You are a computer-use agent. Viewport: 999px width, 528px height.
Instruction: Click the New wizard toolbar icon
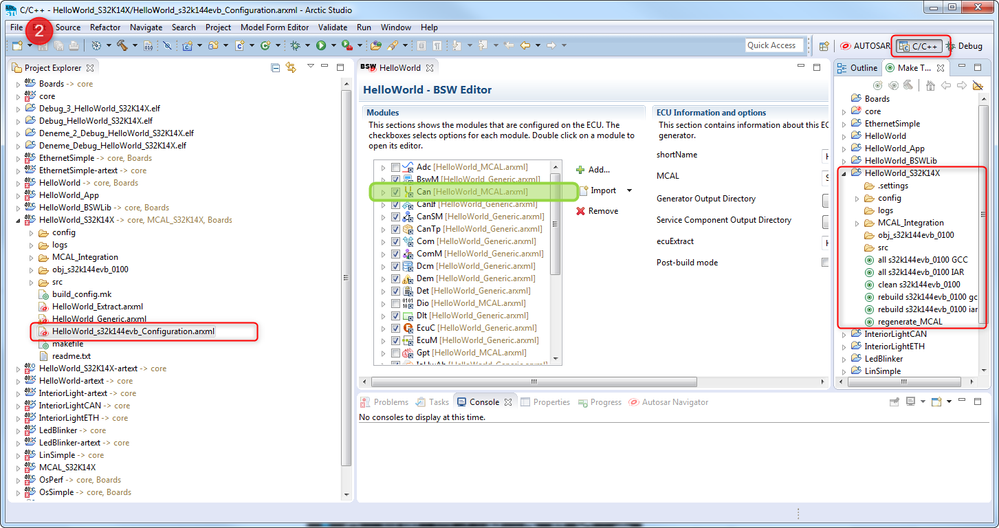[17, 45]
